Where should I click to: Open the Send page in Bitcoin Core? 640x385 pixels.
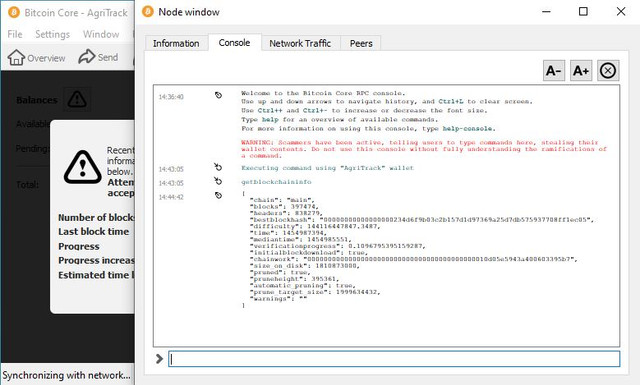click(98, 57)
